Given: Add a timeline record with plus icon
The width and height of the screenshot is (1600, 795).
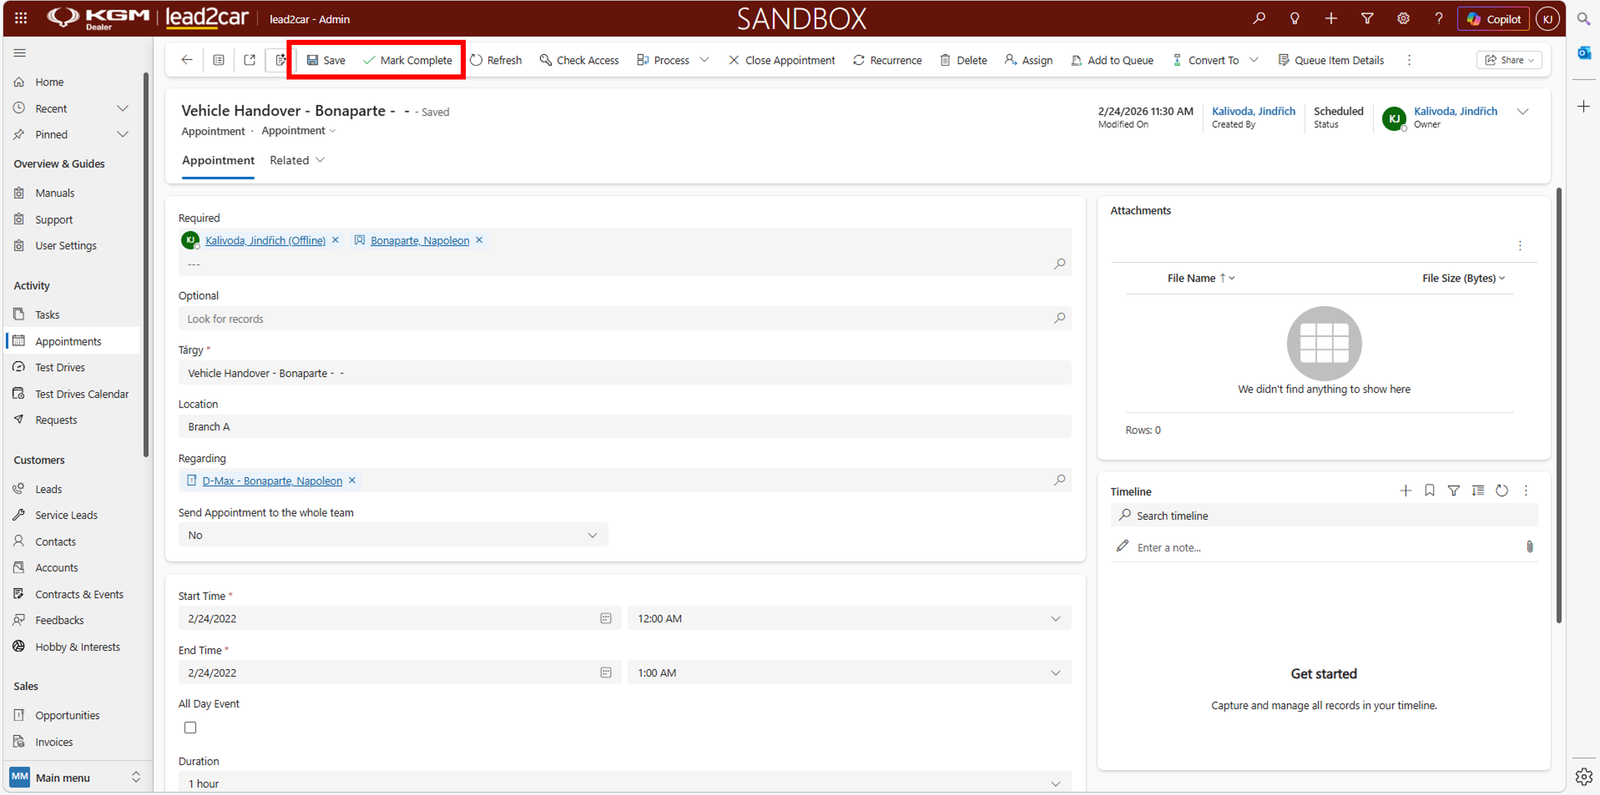Looking at the screenshot, I should click(x=1406, y=491).
